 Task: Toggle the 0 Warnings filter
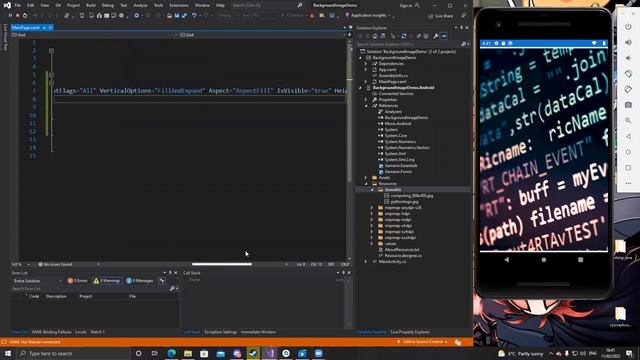coord(107,281)
